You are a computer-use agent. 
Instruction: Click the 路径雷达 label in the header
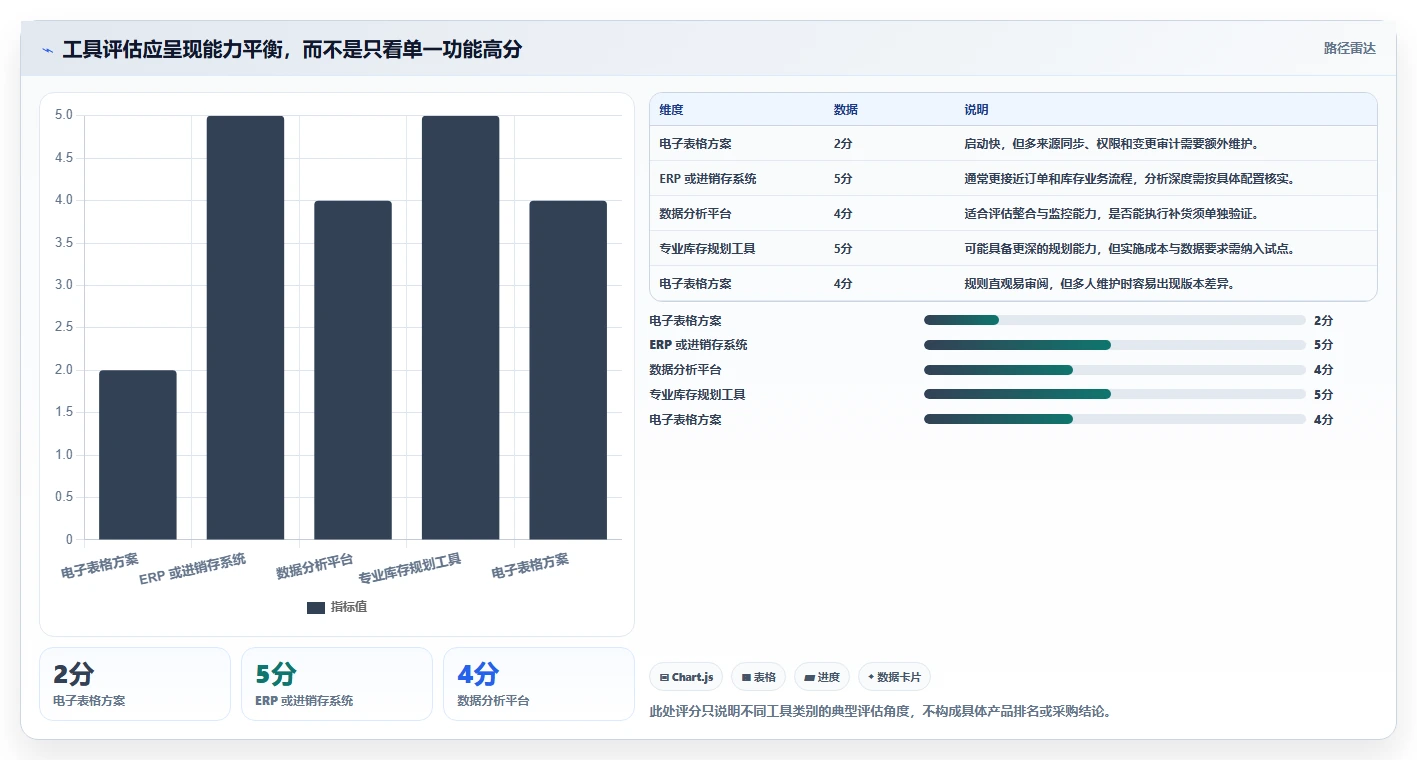[1350, 48]
